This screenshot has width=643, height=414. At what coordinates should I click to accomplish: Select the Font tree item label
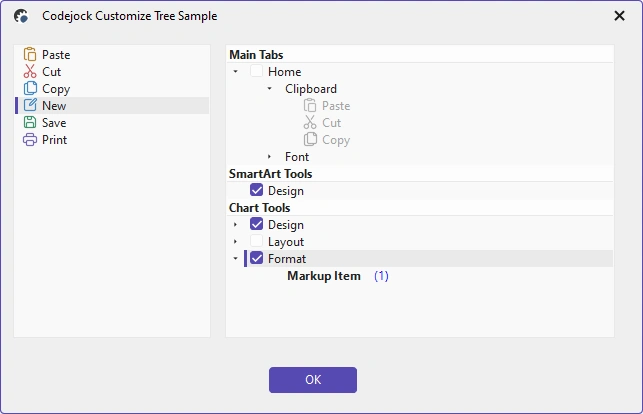[x=297, y=157]
